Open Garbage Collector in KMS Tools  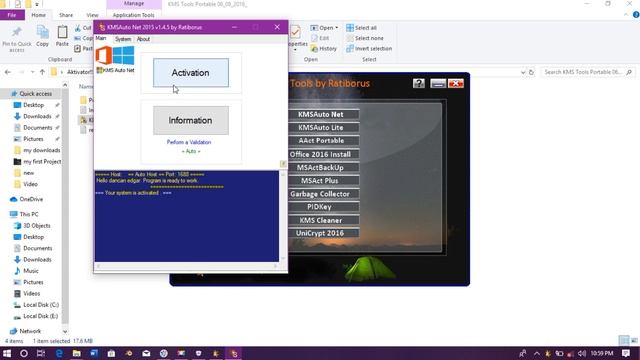[x=320, y=194]
